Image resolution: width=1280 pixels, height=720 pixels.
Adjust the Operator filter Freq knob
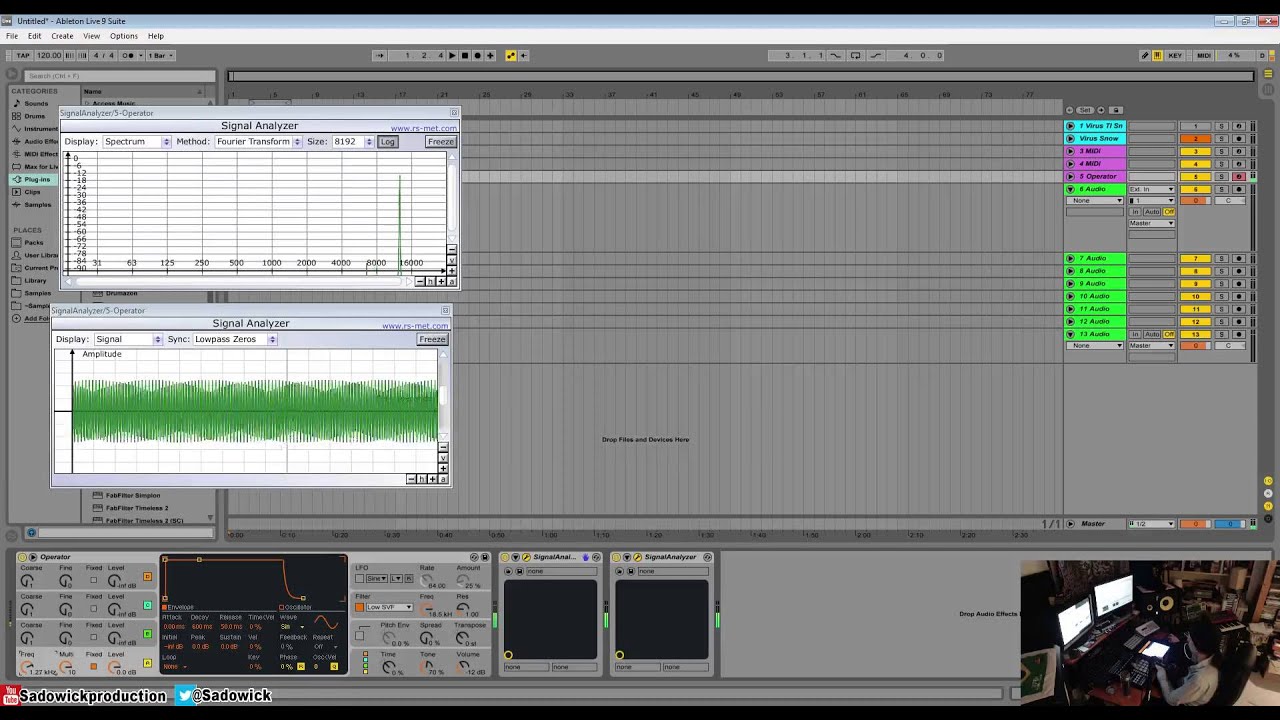coord(427,608)
